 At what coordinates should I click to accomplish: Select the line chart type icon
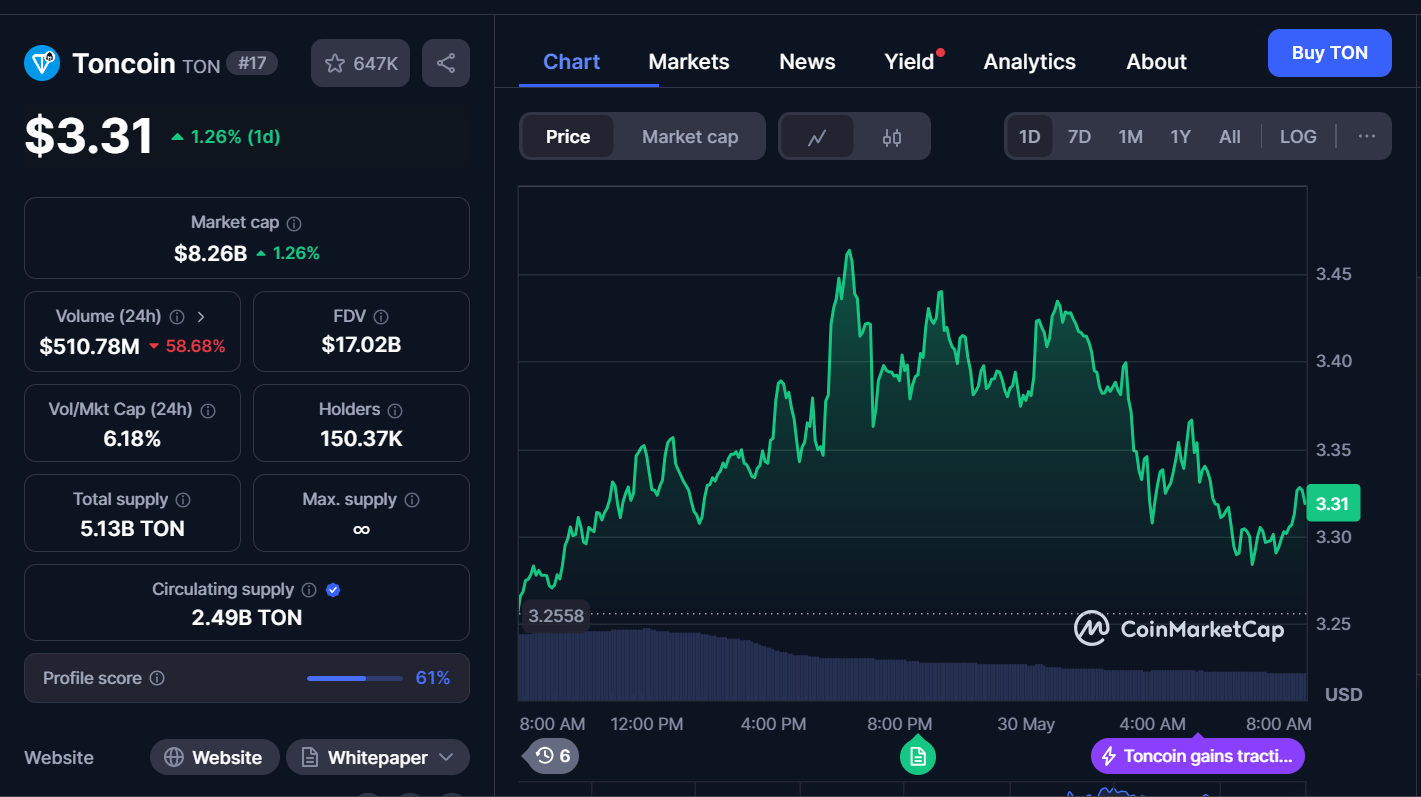817,137
